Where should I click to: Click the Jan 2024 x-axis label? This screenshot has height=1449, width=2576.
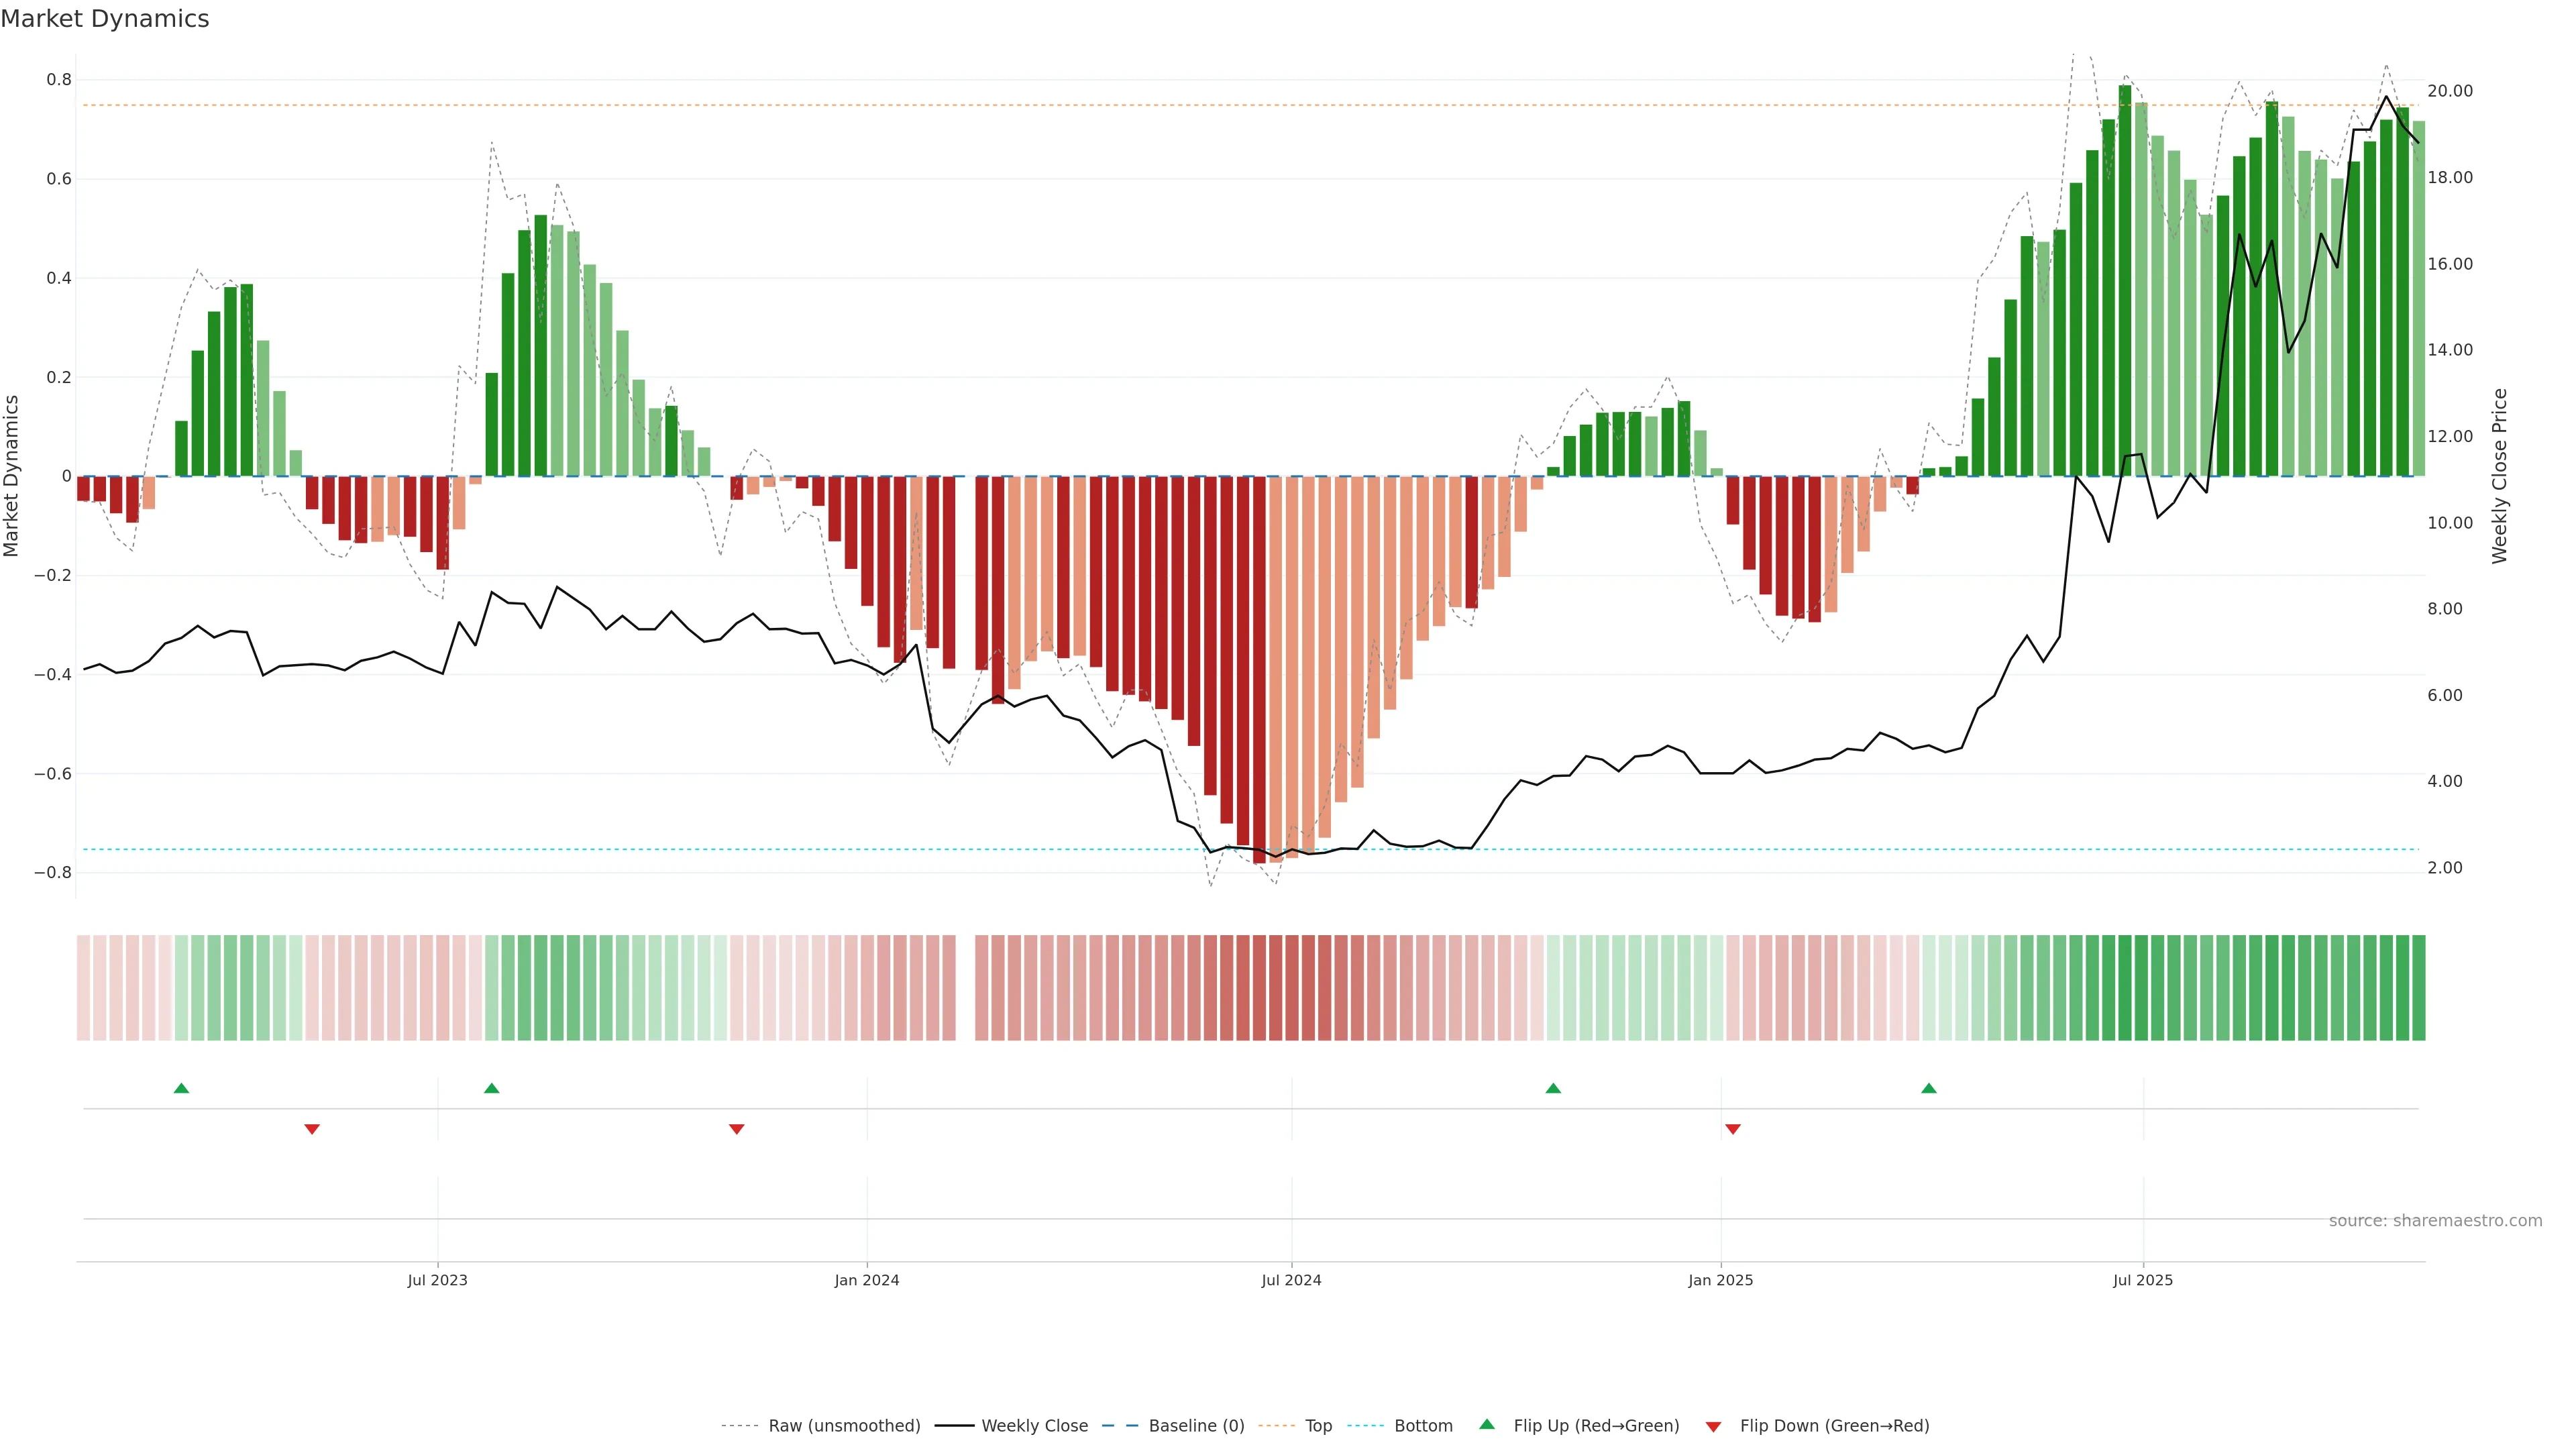coord(867,1280)
